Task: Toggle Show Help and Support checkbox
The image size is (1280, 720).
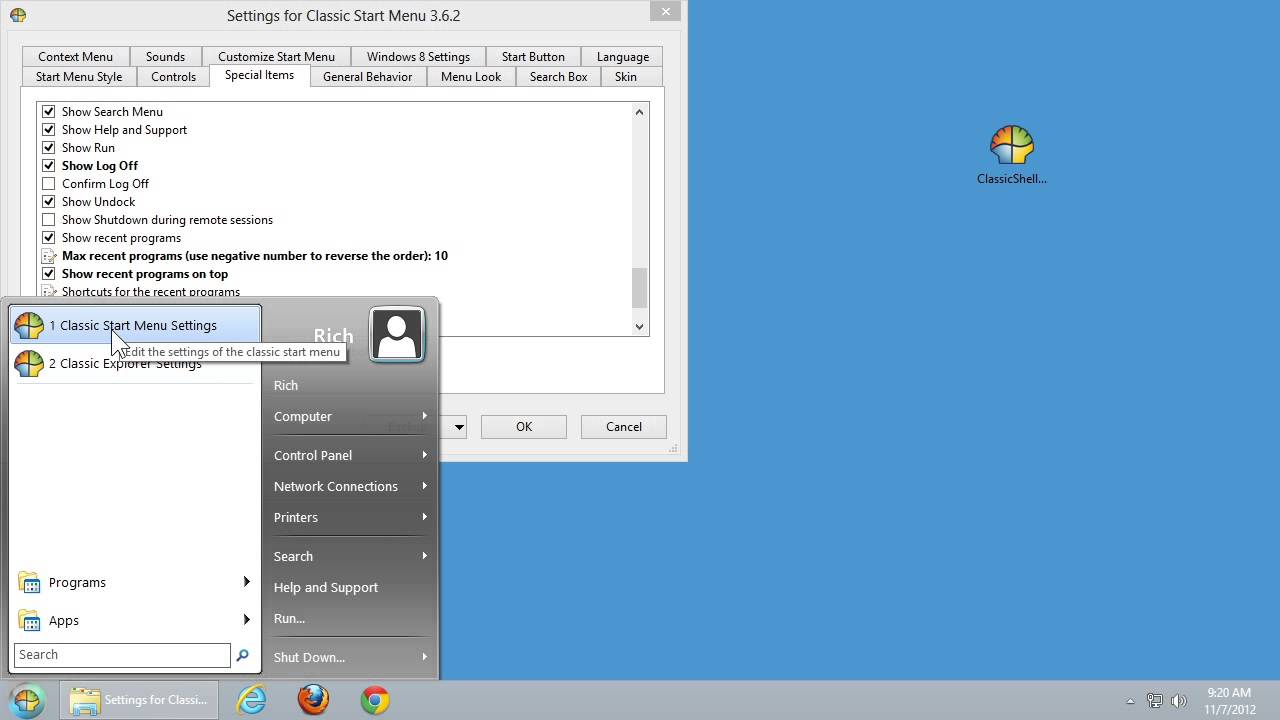Action: pyautogui.click(x=48, y=130)
